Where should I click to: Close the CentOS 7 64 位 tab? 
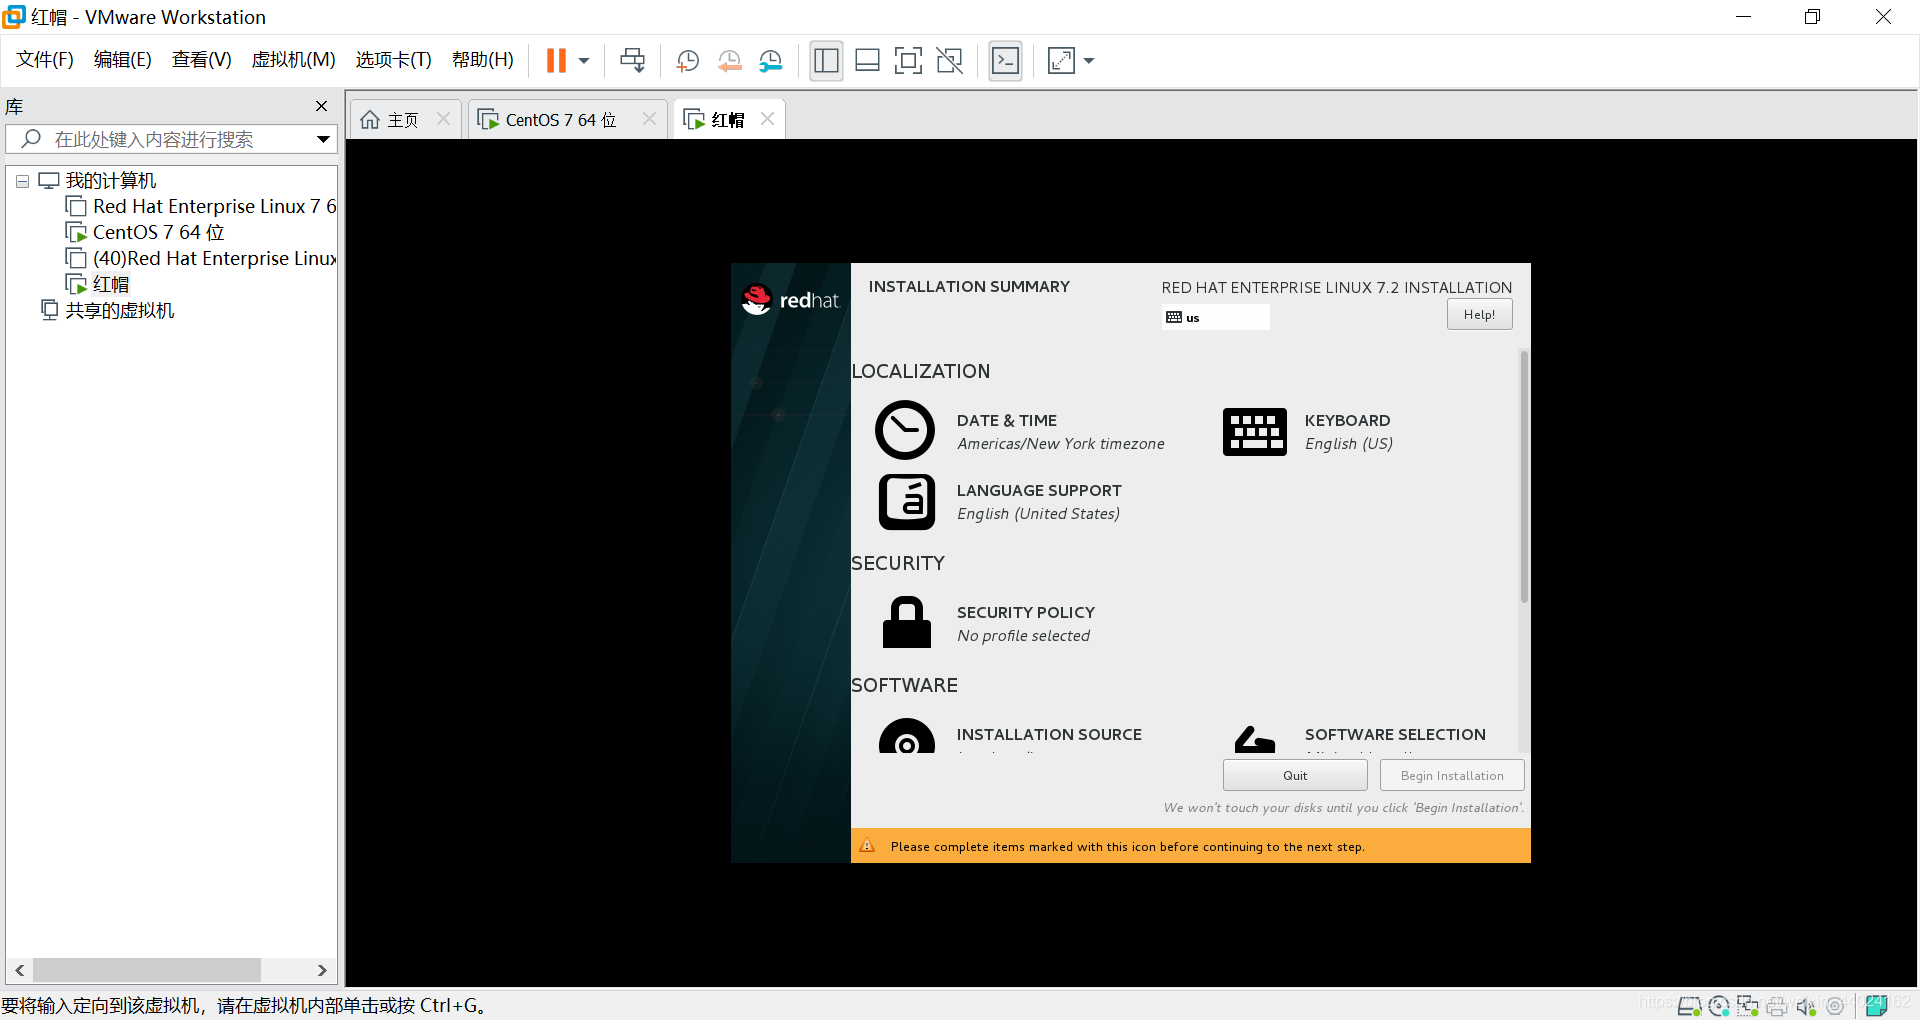(649, 119)
